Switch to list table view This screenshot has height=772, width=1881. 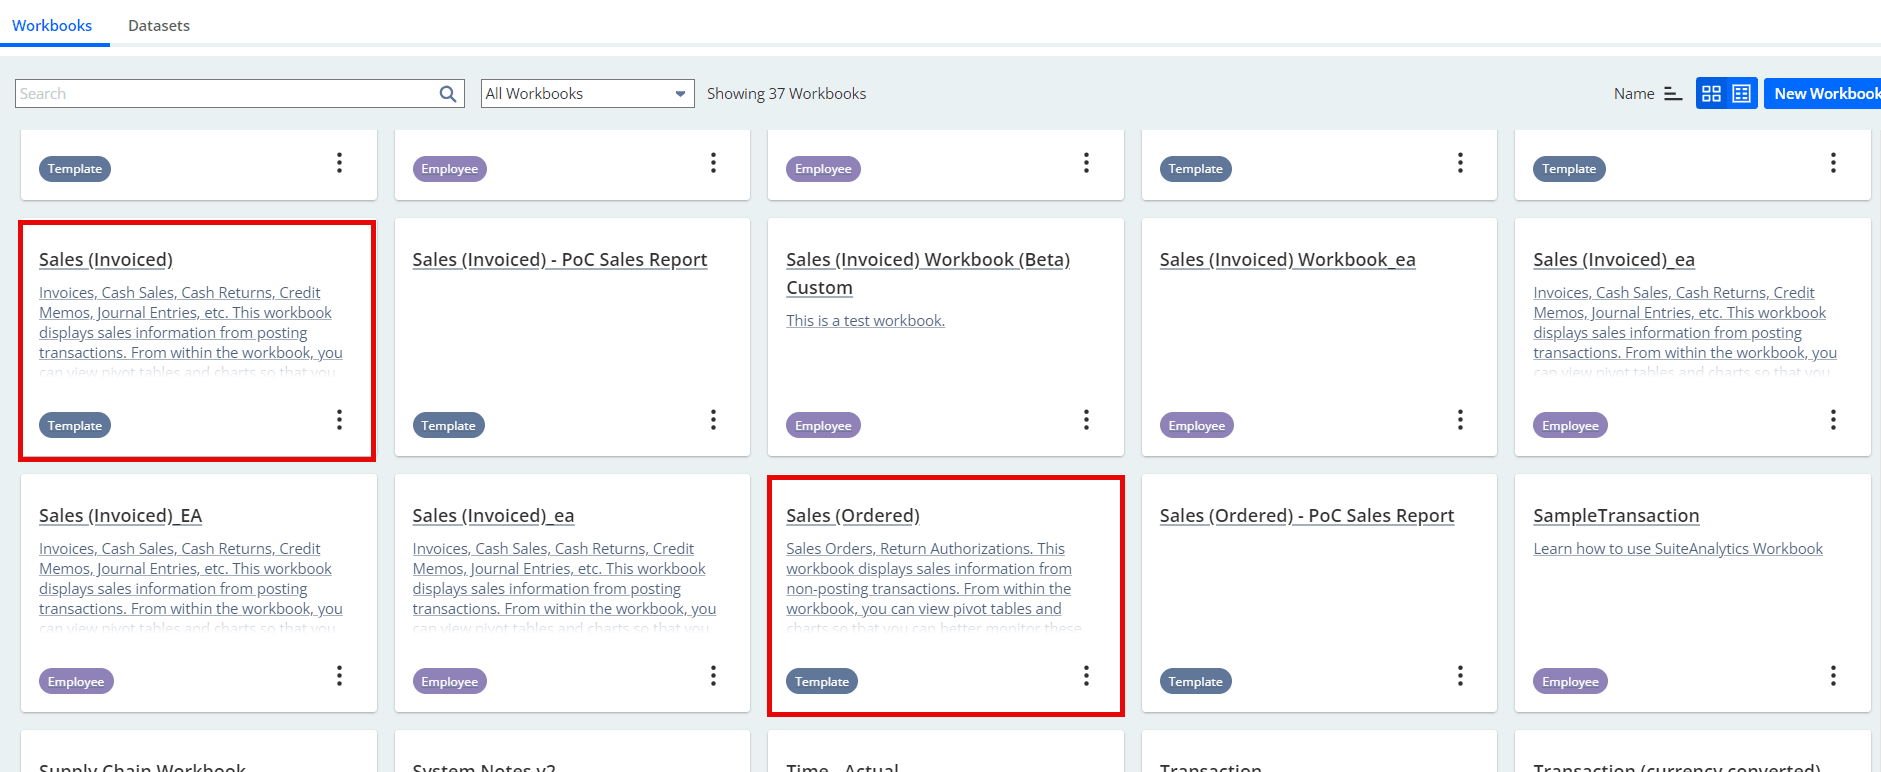(1742, 94)
